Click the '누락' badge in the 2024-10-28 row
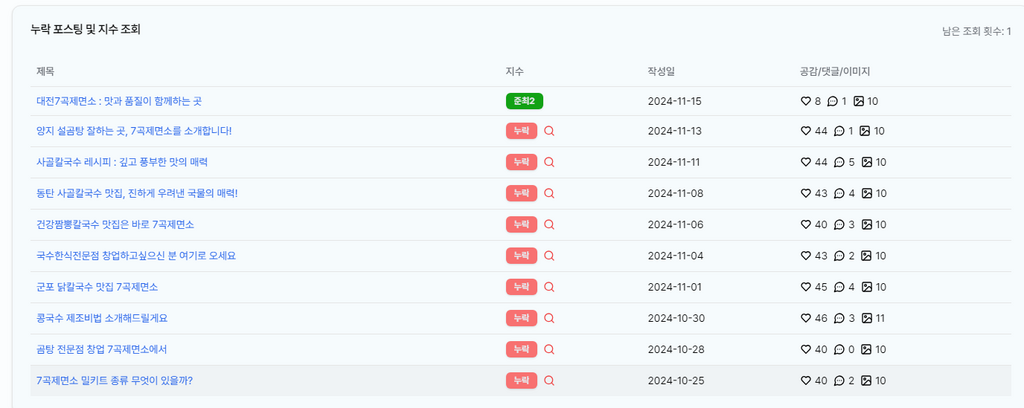This screenshot has width=1024, height=408. point(521,349)
